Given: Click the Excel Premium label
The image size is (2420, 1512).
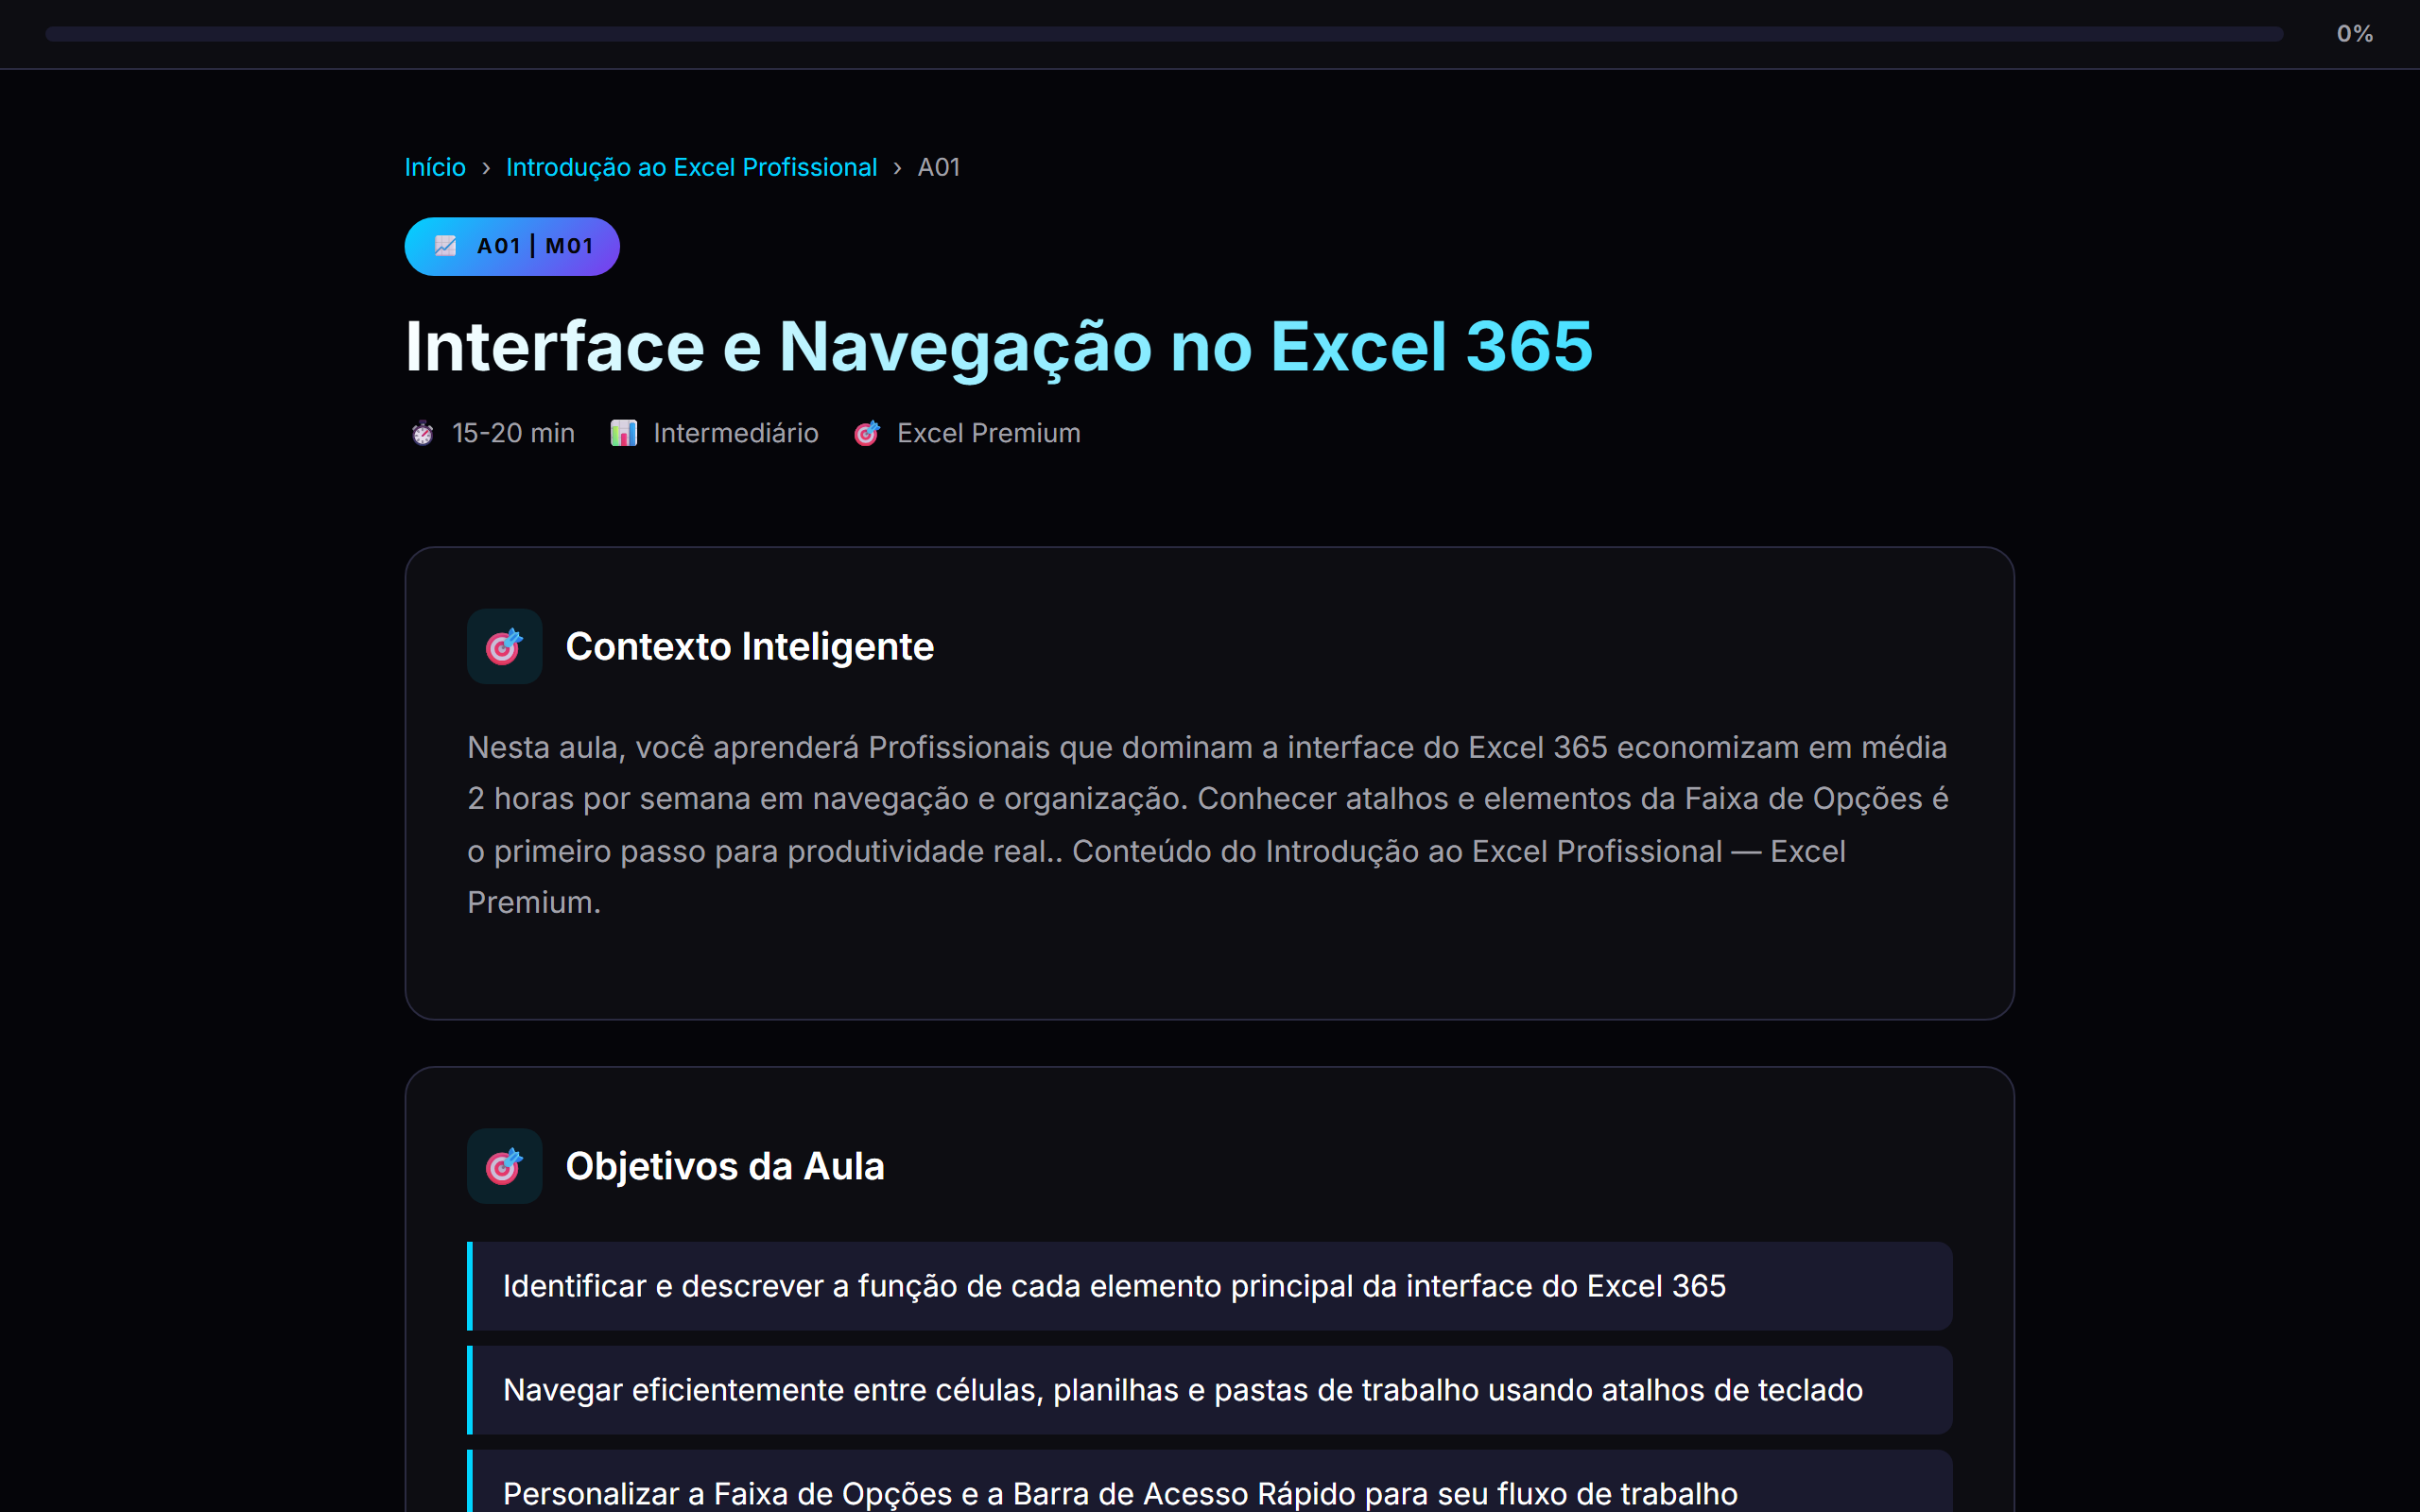Looking at the screenshot, I should (988, 433).
